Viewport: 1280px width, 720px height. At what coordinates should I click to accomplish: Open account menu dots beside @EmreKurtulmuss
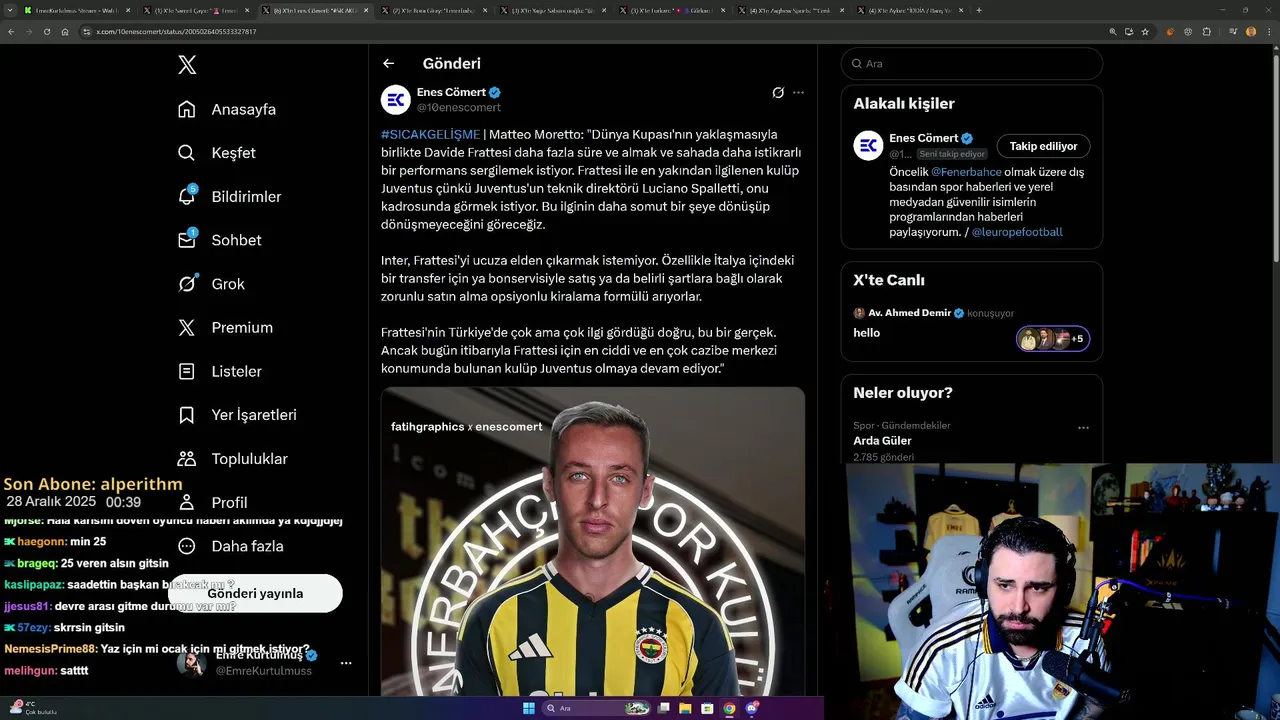346,663
